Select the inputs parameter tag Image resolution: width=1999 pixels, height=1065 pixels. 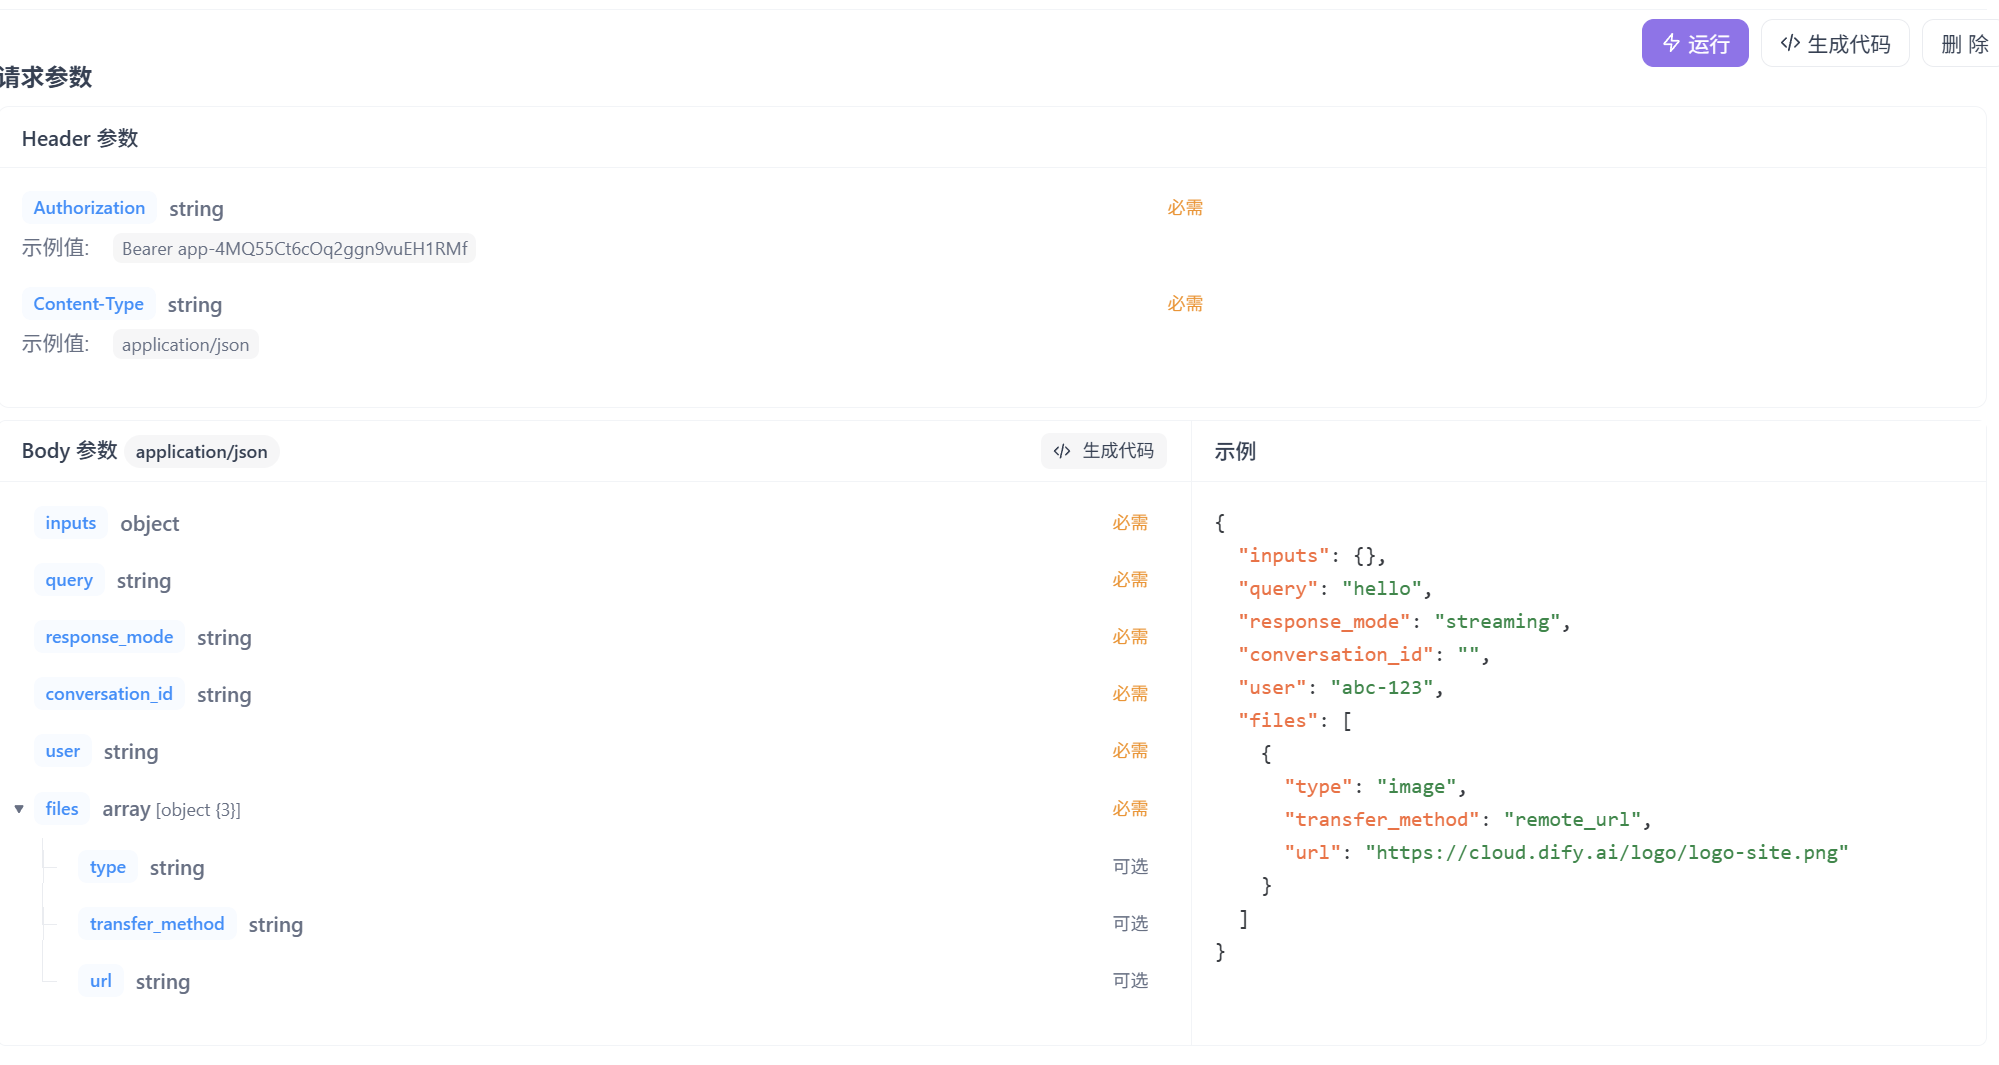(71, 523)
